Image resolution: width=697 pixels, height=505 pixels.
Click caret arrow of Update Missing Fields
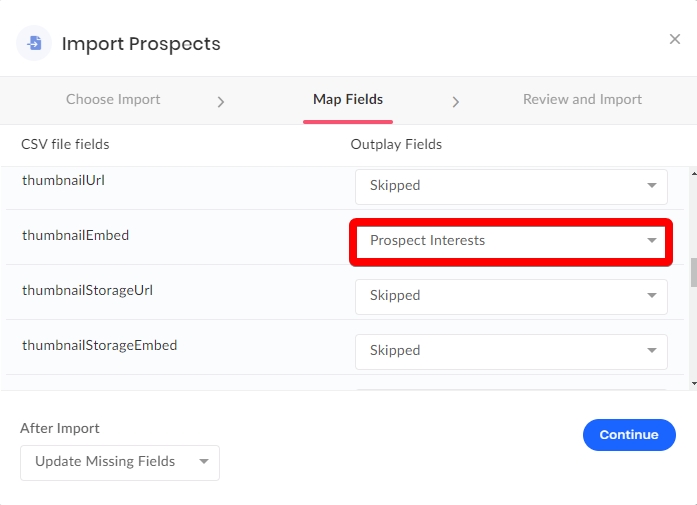[203, 462]
